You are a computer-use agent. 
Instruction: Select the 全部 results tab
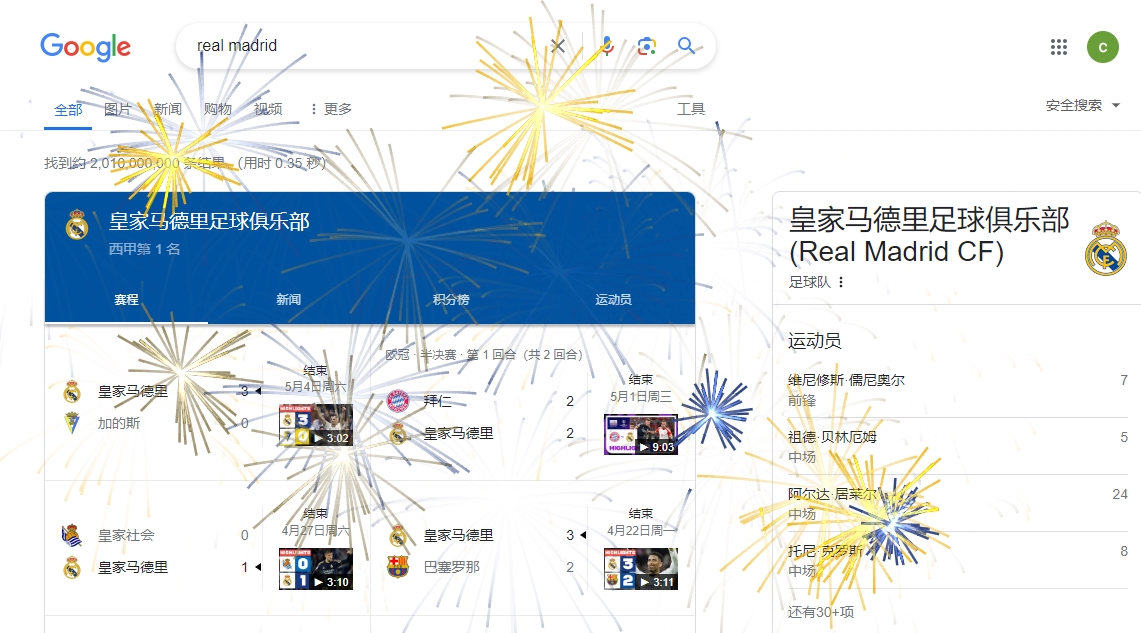68,109
